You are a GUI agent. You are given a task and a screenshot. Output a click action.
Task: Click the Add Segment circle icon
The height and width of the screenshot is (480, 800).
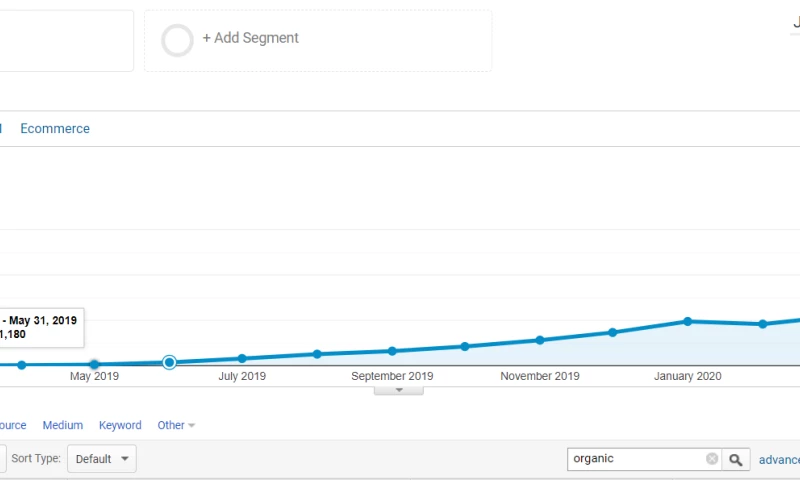[177, 41]
